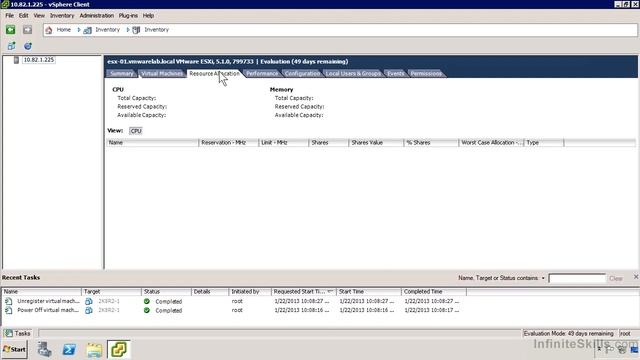Click the green back navigation arrow
Viewport: 640px width, 360px height.
coord(11,30)
